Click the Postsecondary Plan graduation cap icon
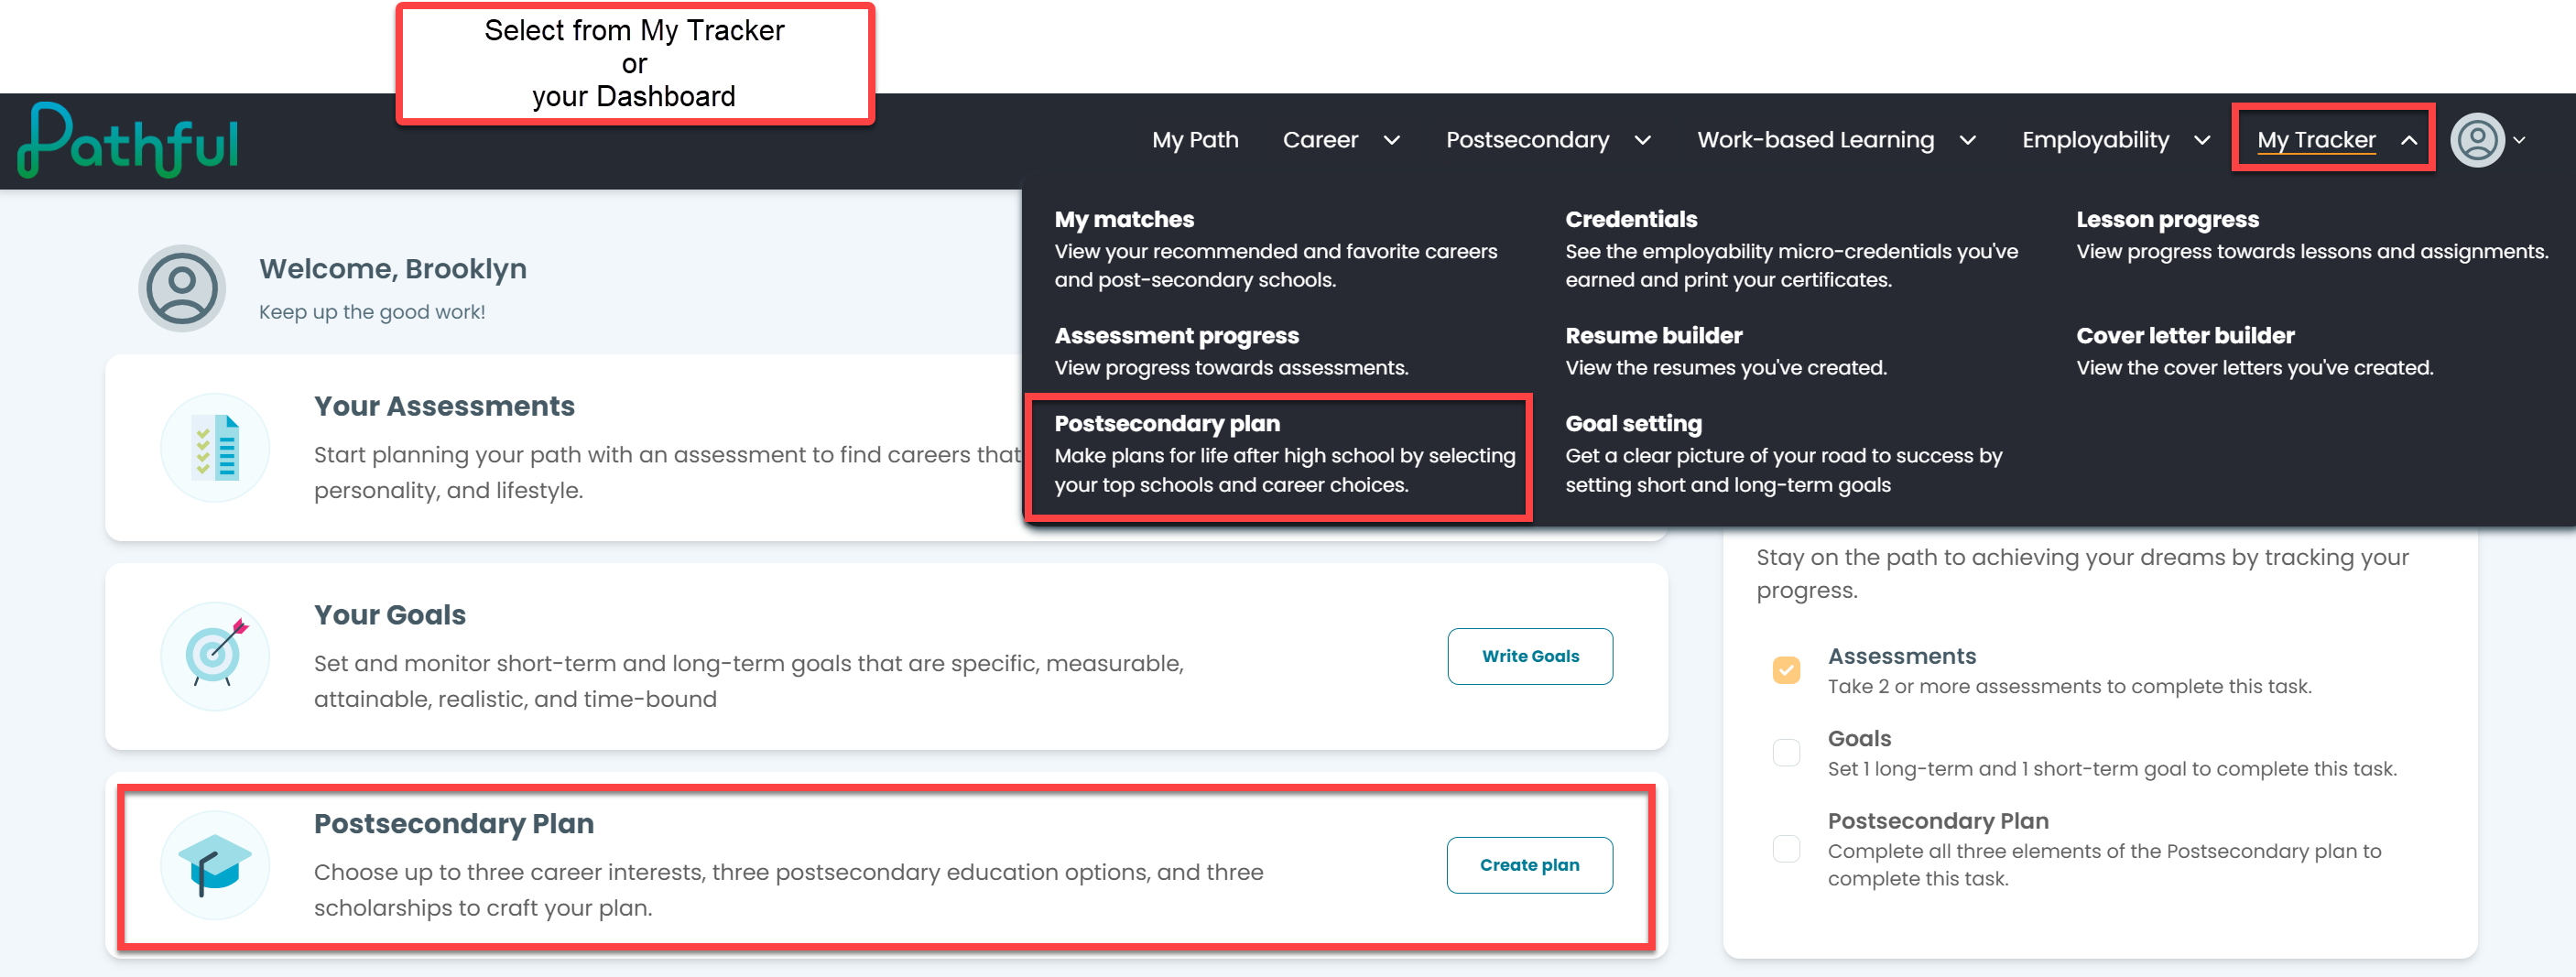This screenshot has height=977, width=2576. pos(215,865)
